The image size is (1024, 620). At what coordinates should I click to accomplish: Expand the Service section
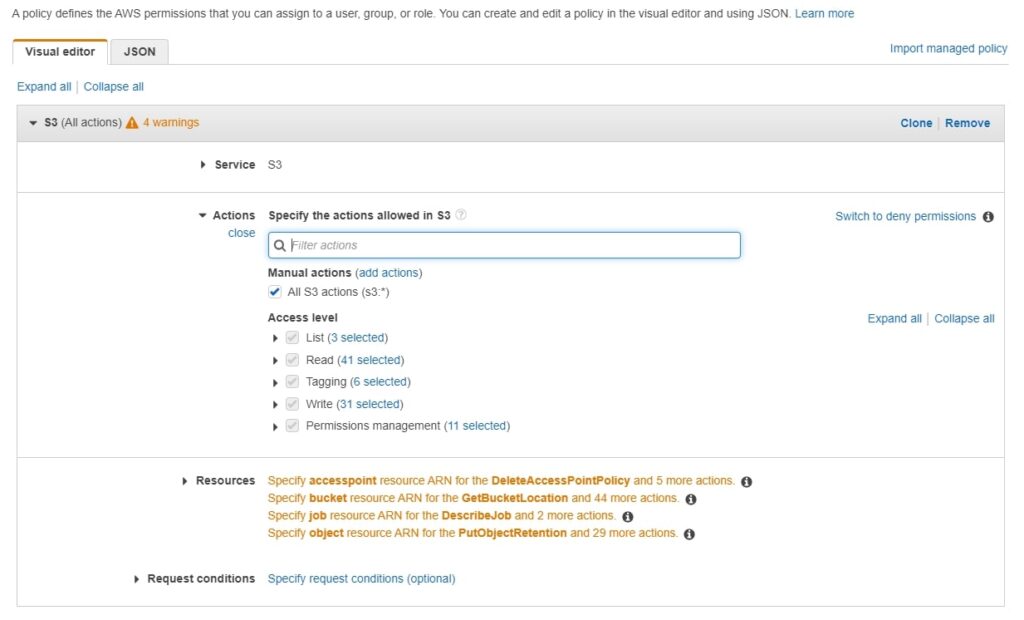(x=203, y=164)
